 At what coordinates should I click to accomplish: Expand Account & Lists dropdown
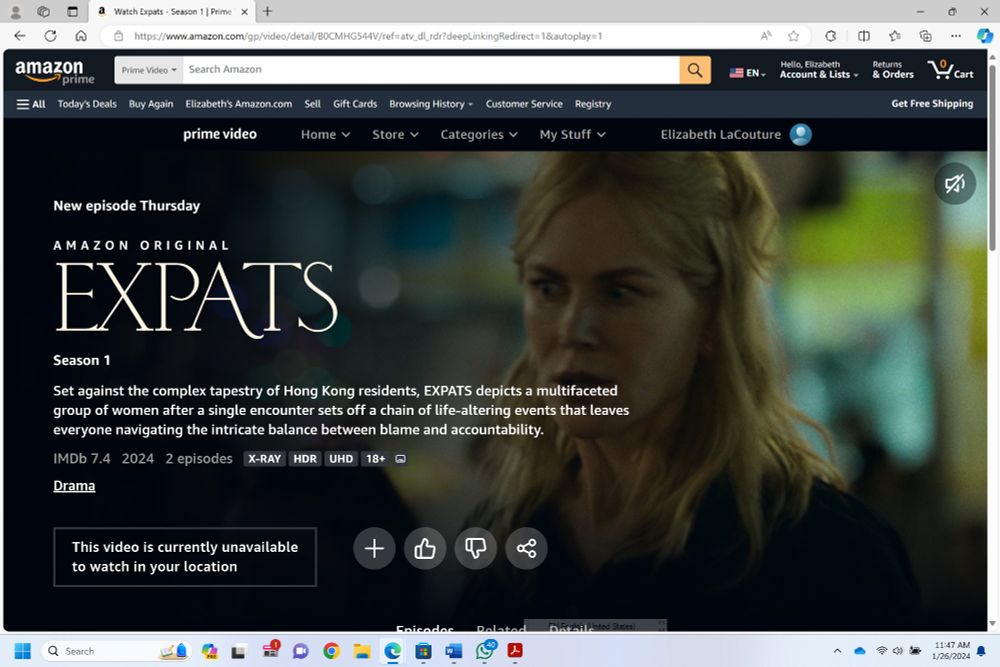point(819,70)
